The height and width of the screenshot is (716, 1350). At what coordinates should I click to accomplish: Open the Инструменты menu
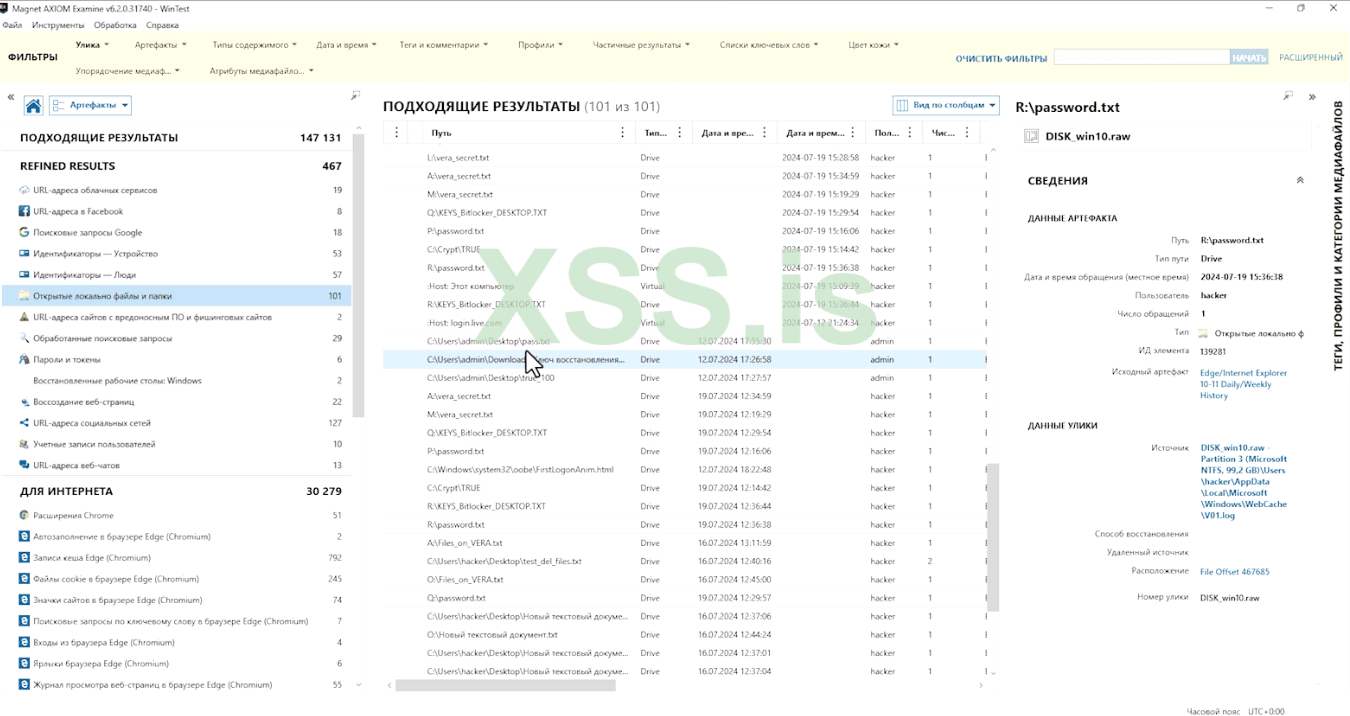pyautogui.click(x=58, y=25)
